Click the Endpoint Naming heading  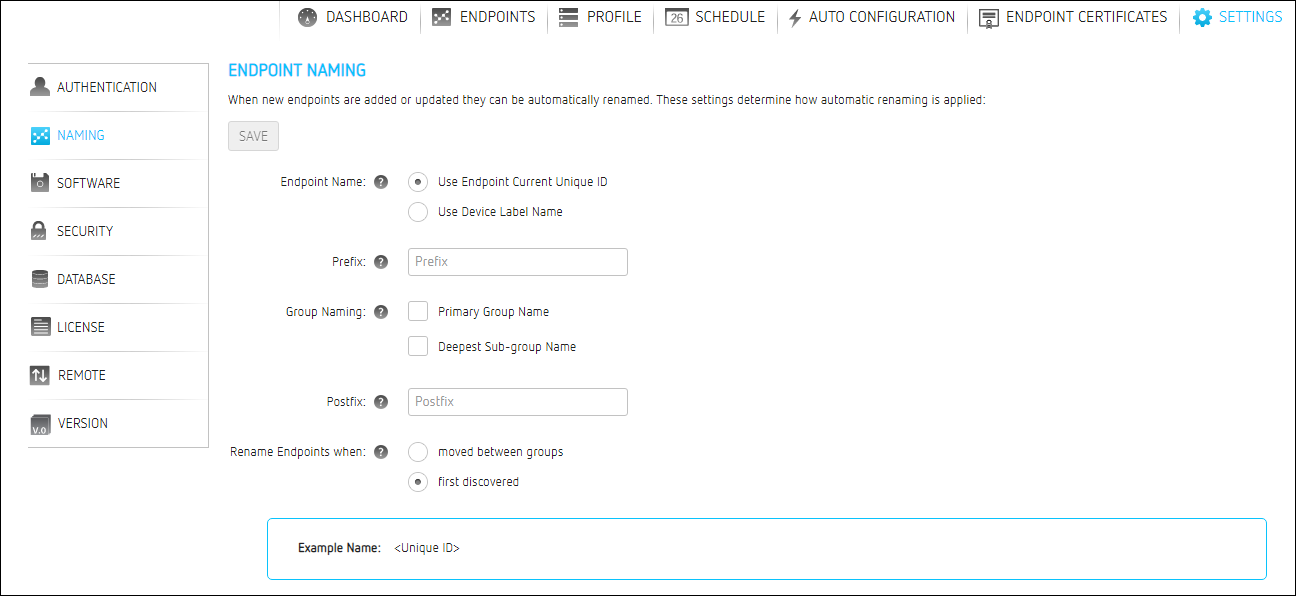click(x=297, y=70)
